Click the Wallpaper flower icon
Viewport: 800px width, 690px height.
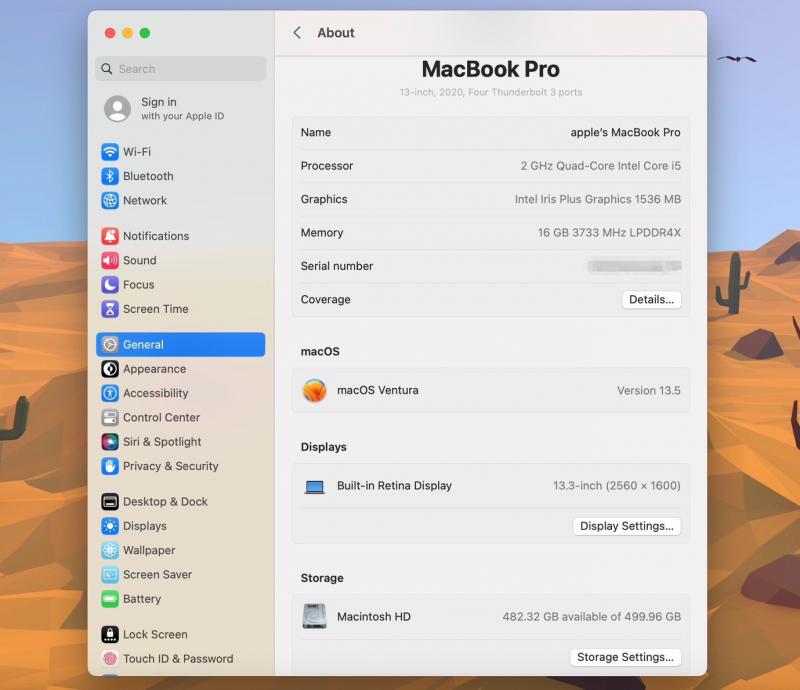pos(110,550)
